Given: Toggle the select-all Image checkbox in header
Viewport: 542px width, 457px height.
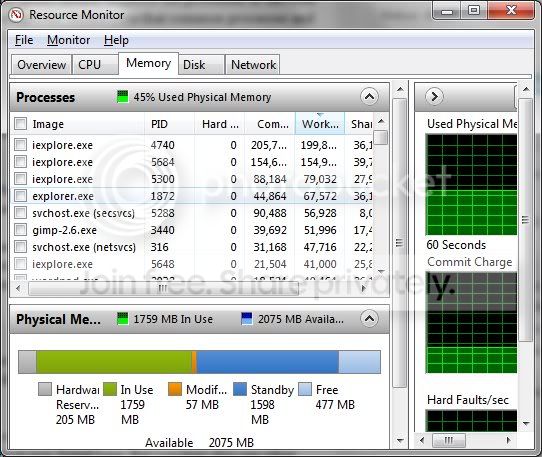Looking at the screenshot, I should coord(21,123).
